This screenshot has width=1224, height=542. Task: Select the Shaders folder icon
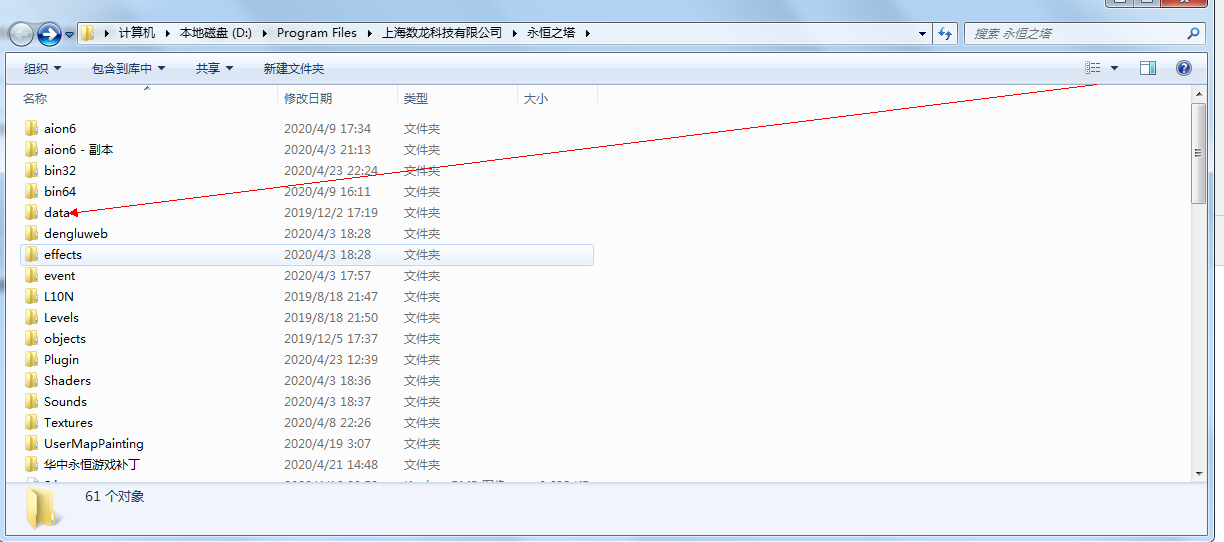coord(32,380)
